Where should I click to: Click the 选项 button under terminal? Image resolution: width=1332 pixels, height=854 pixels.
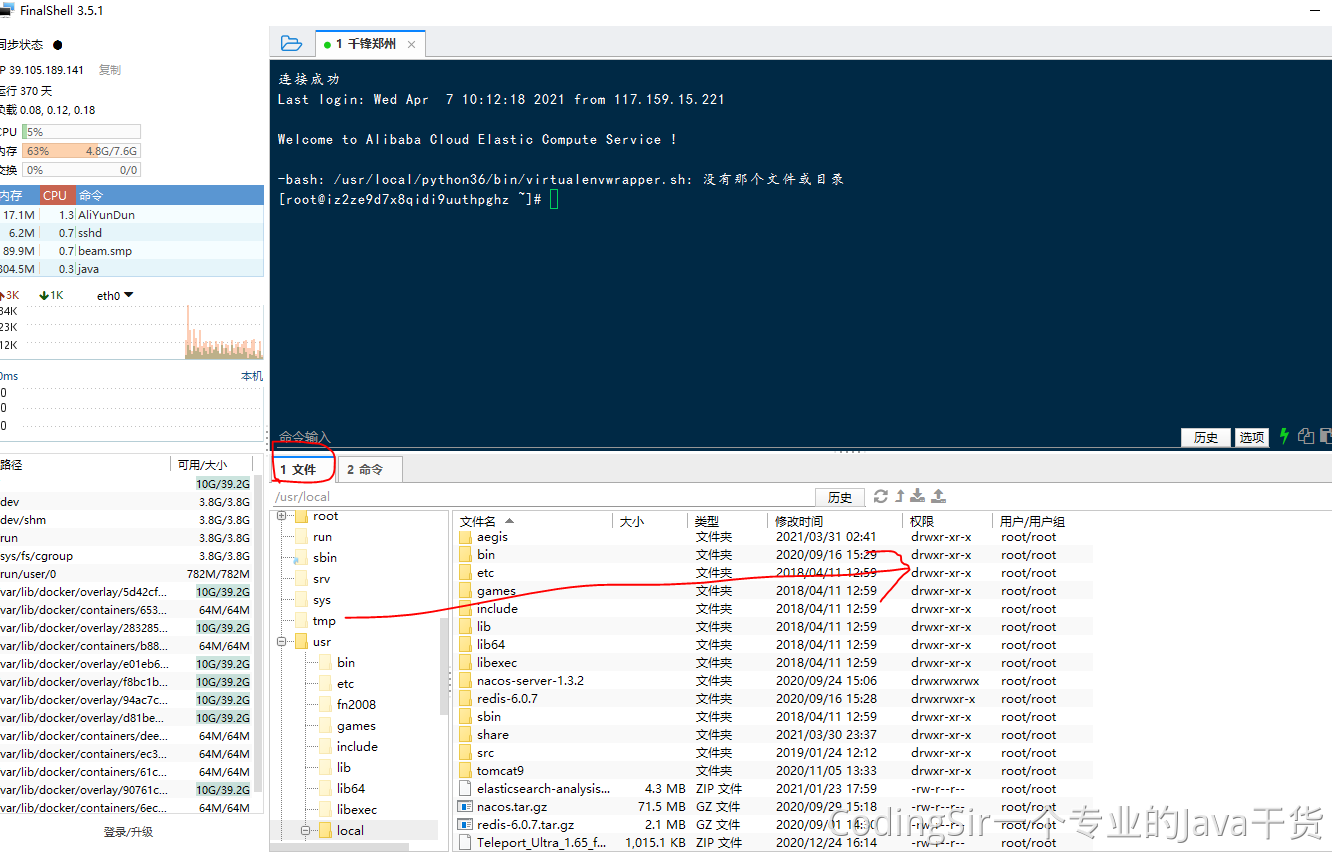1252,437
